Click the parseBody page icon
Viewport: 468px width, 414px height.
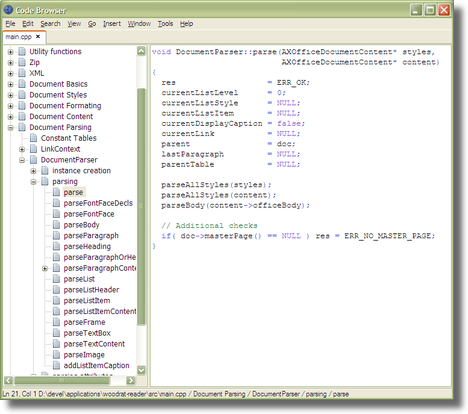click(56, 225)
